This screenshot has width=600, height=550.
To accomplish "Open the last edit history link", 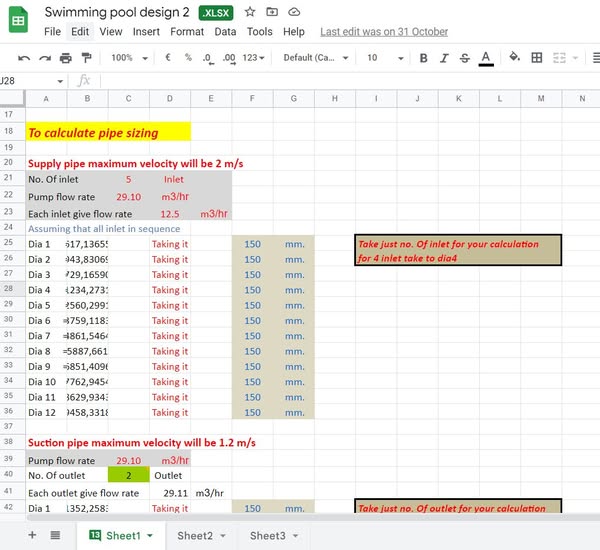I will point(384,32).
